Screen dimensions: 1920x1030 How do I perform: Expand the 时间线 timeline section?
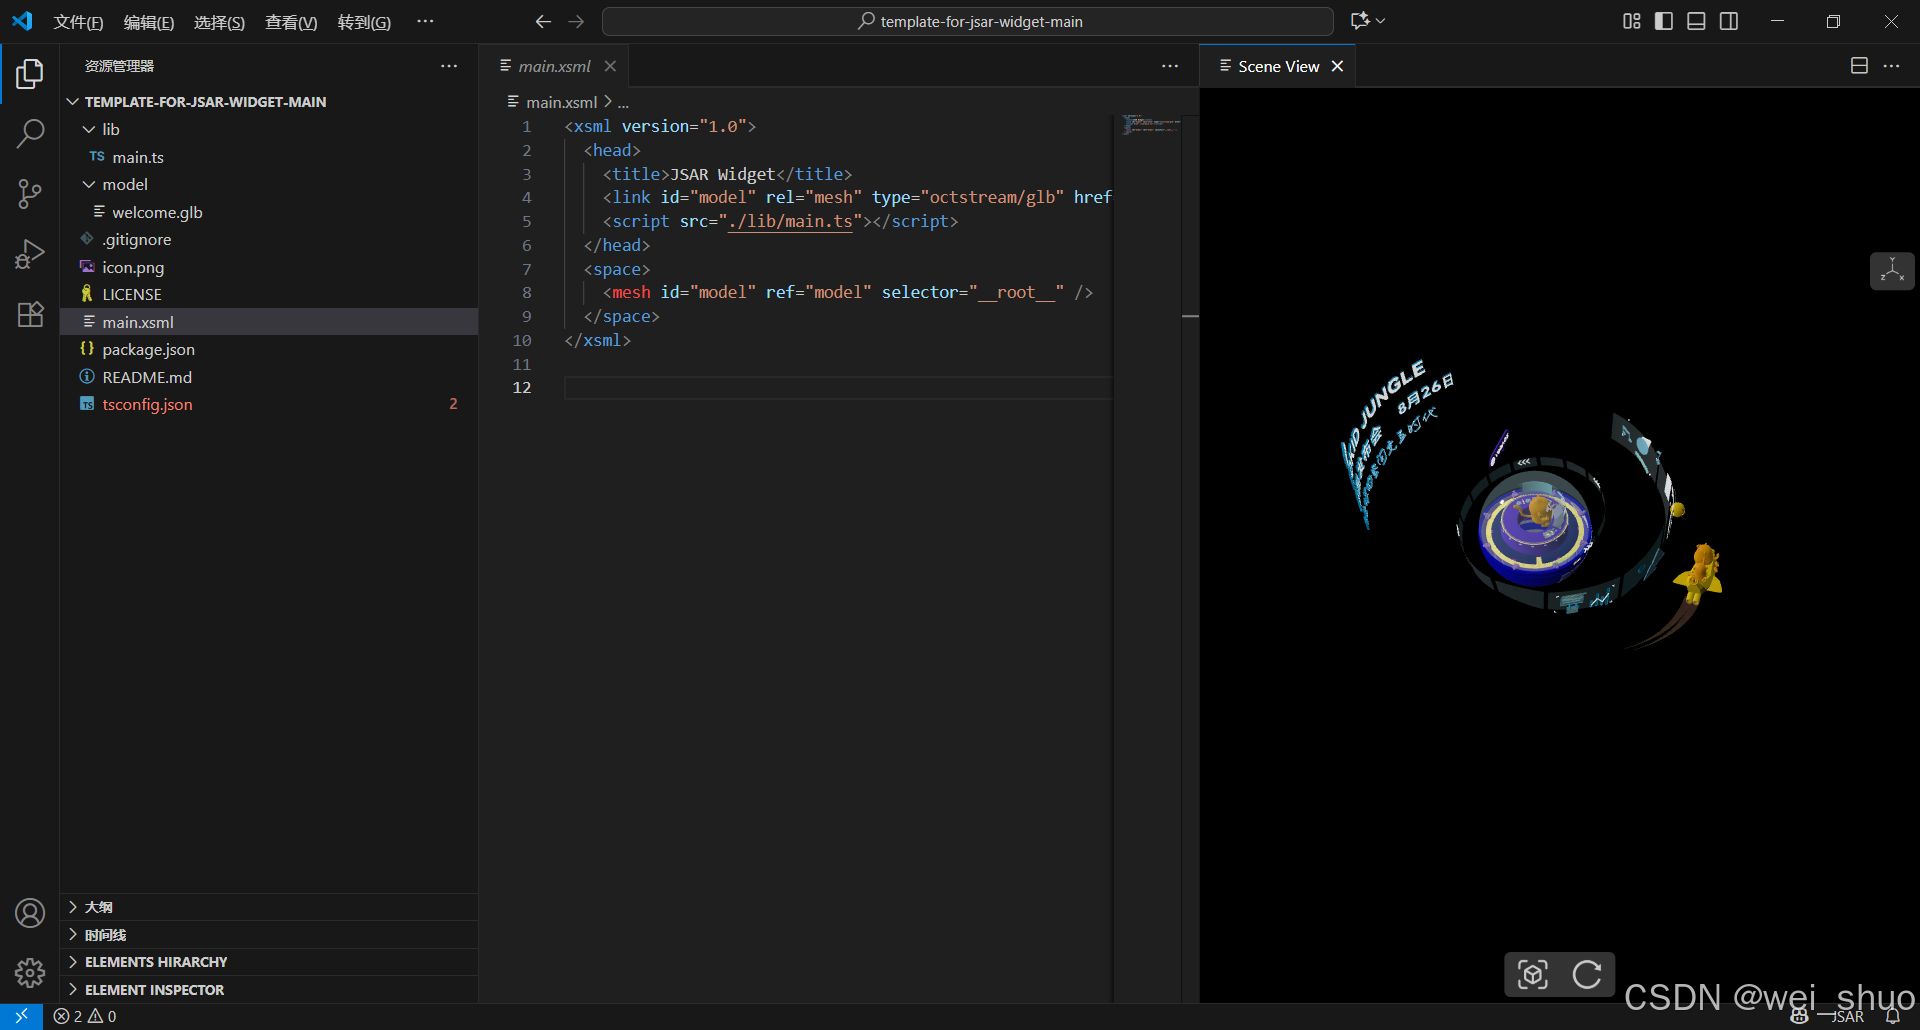(268, 935)
